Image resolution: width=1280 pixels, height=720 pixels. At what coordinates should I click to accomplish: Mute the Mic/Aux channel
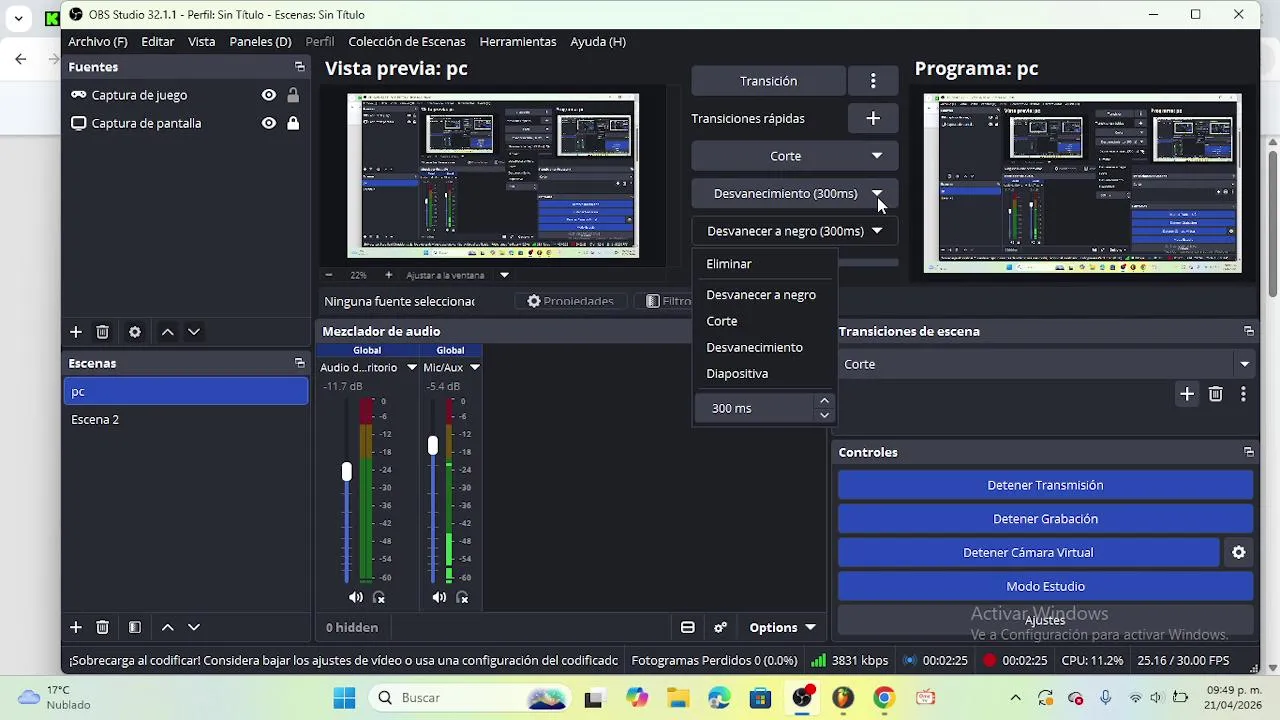click(x=439, y=597)
